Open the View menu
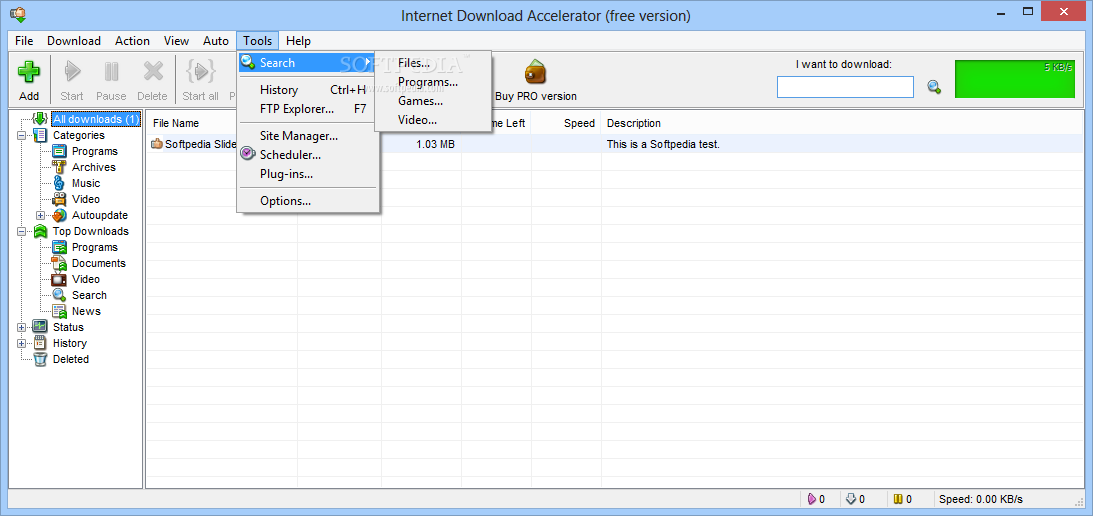This screenshot has width=1093, height=516. coord(176,40)
